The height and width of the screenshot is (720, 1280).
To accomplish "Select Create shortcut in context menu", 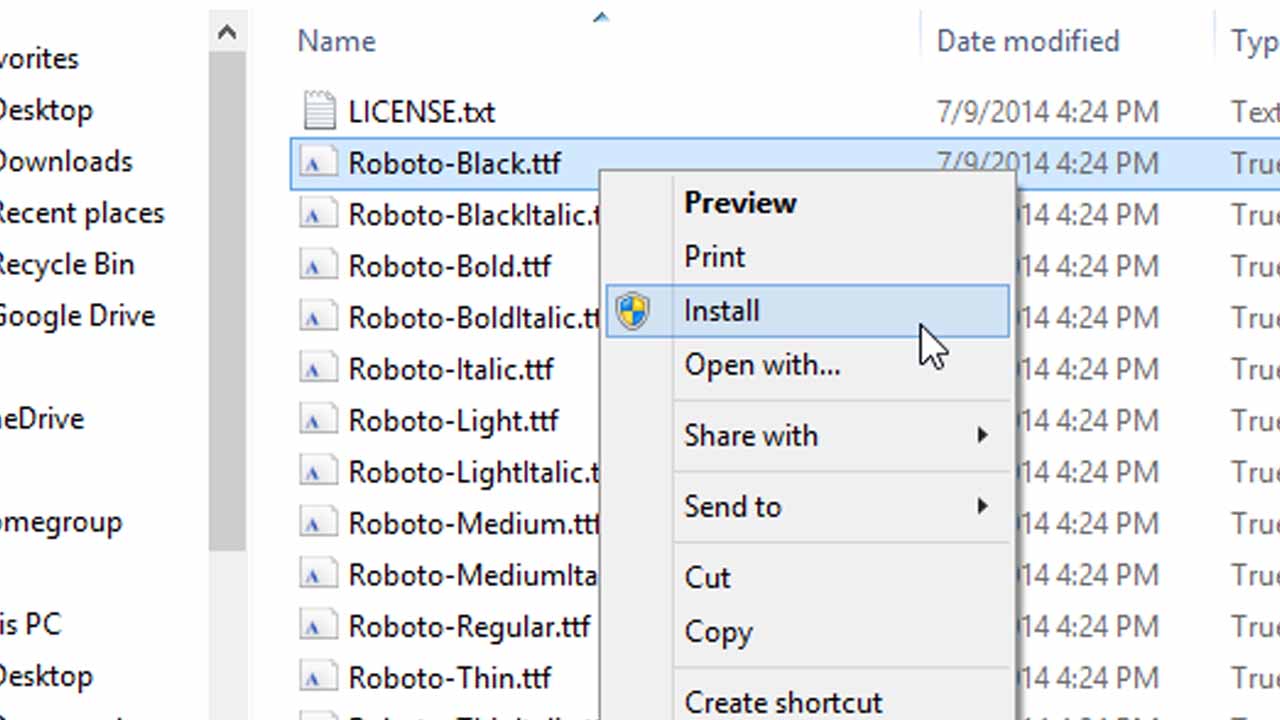I will pos(783,702).
